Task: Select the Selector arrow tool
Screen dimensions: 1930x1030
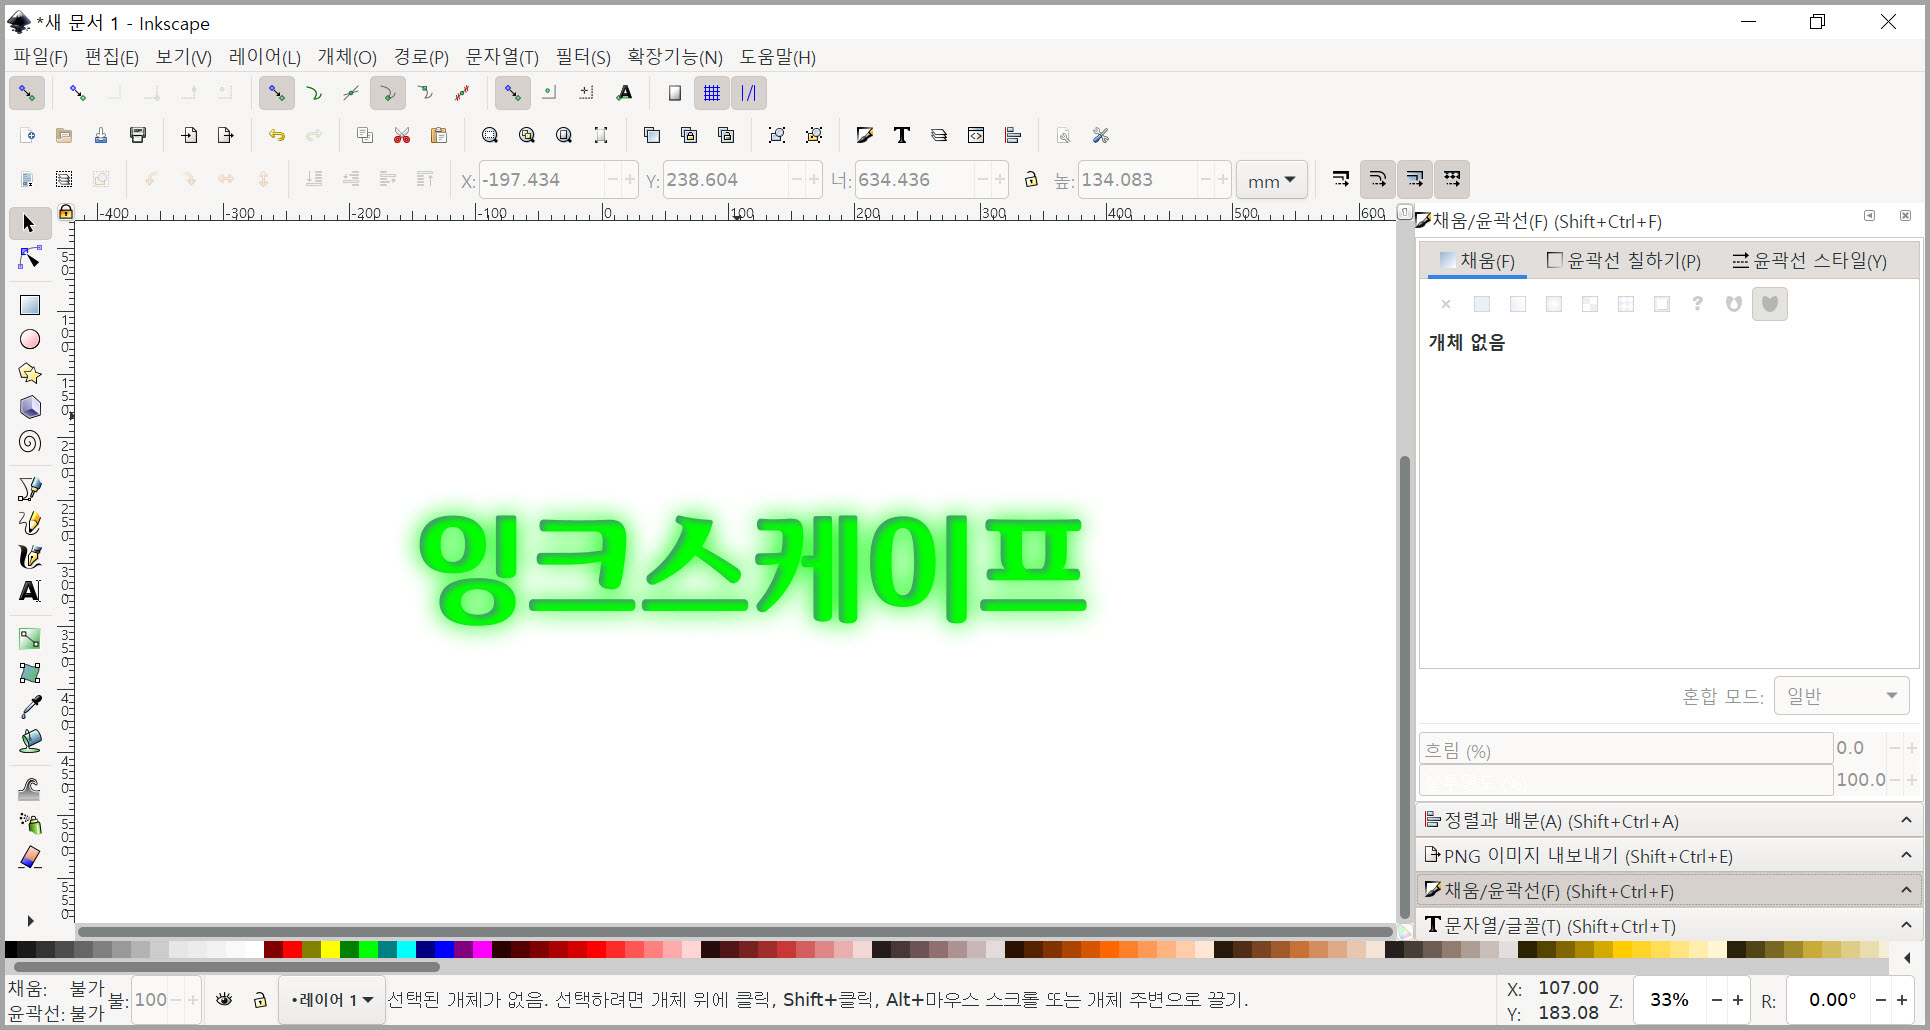Action: (30, 223)
